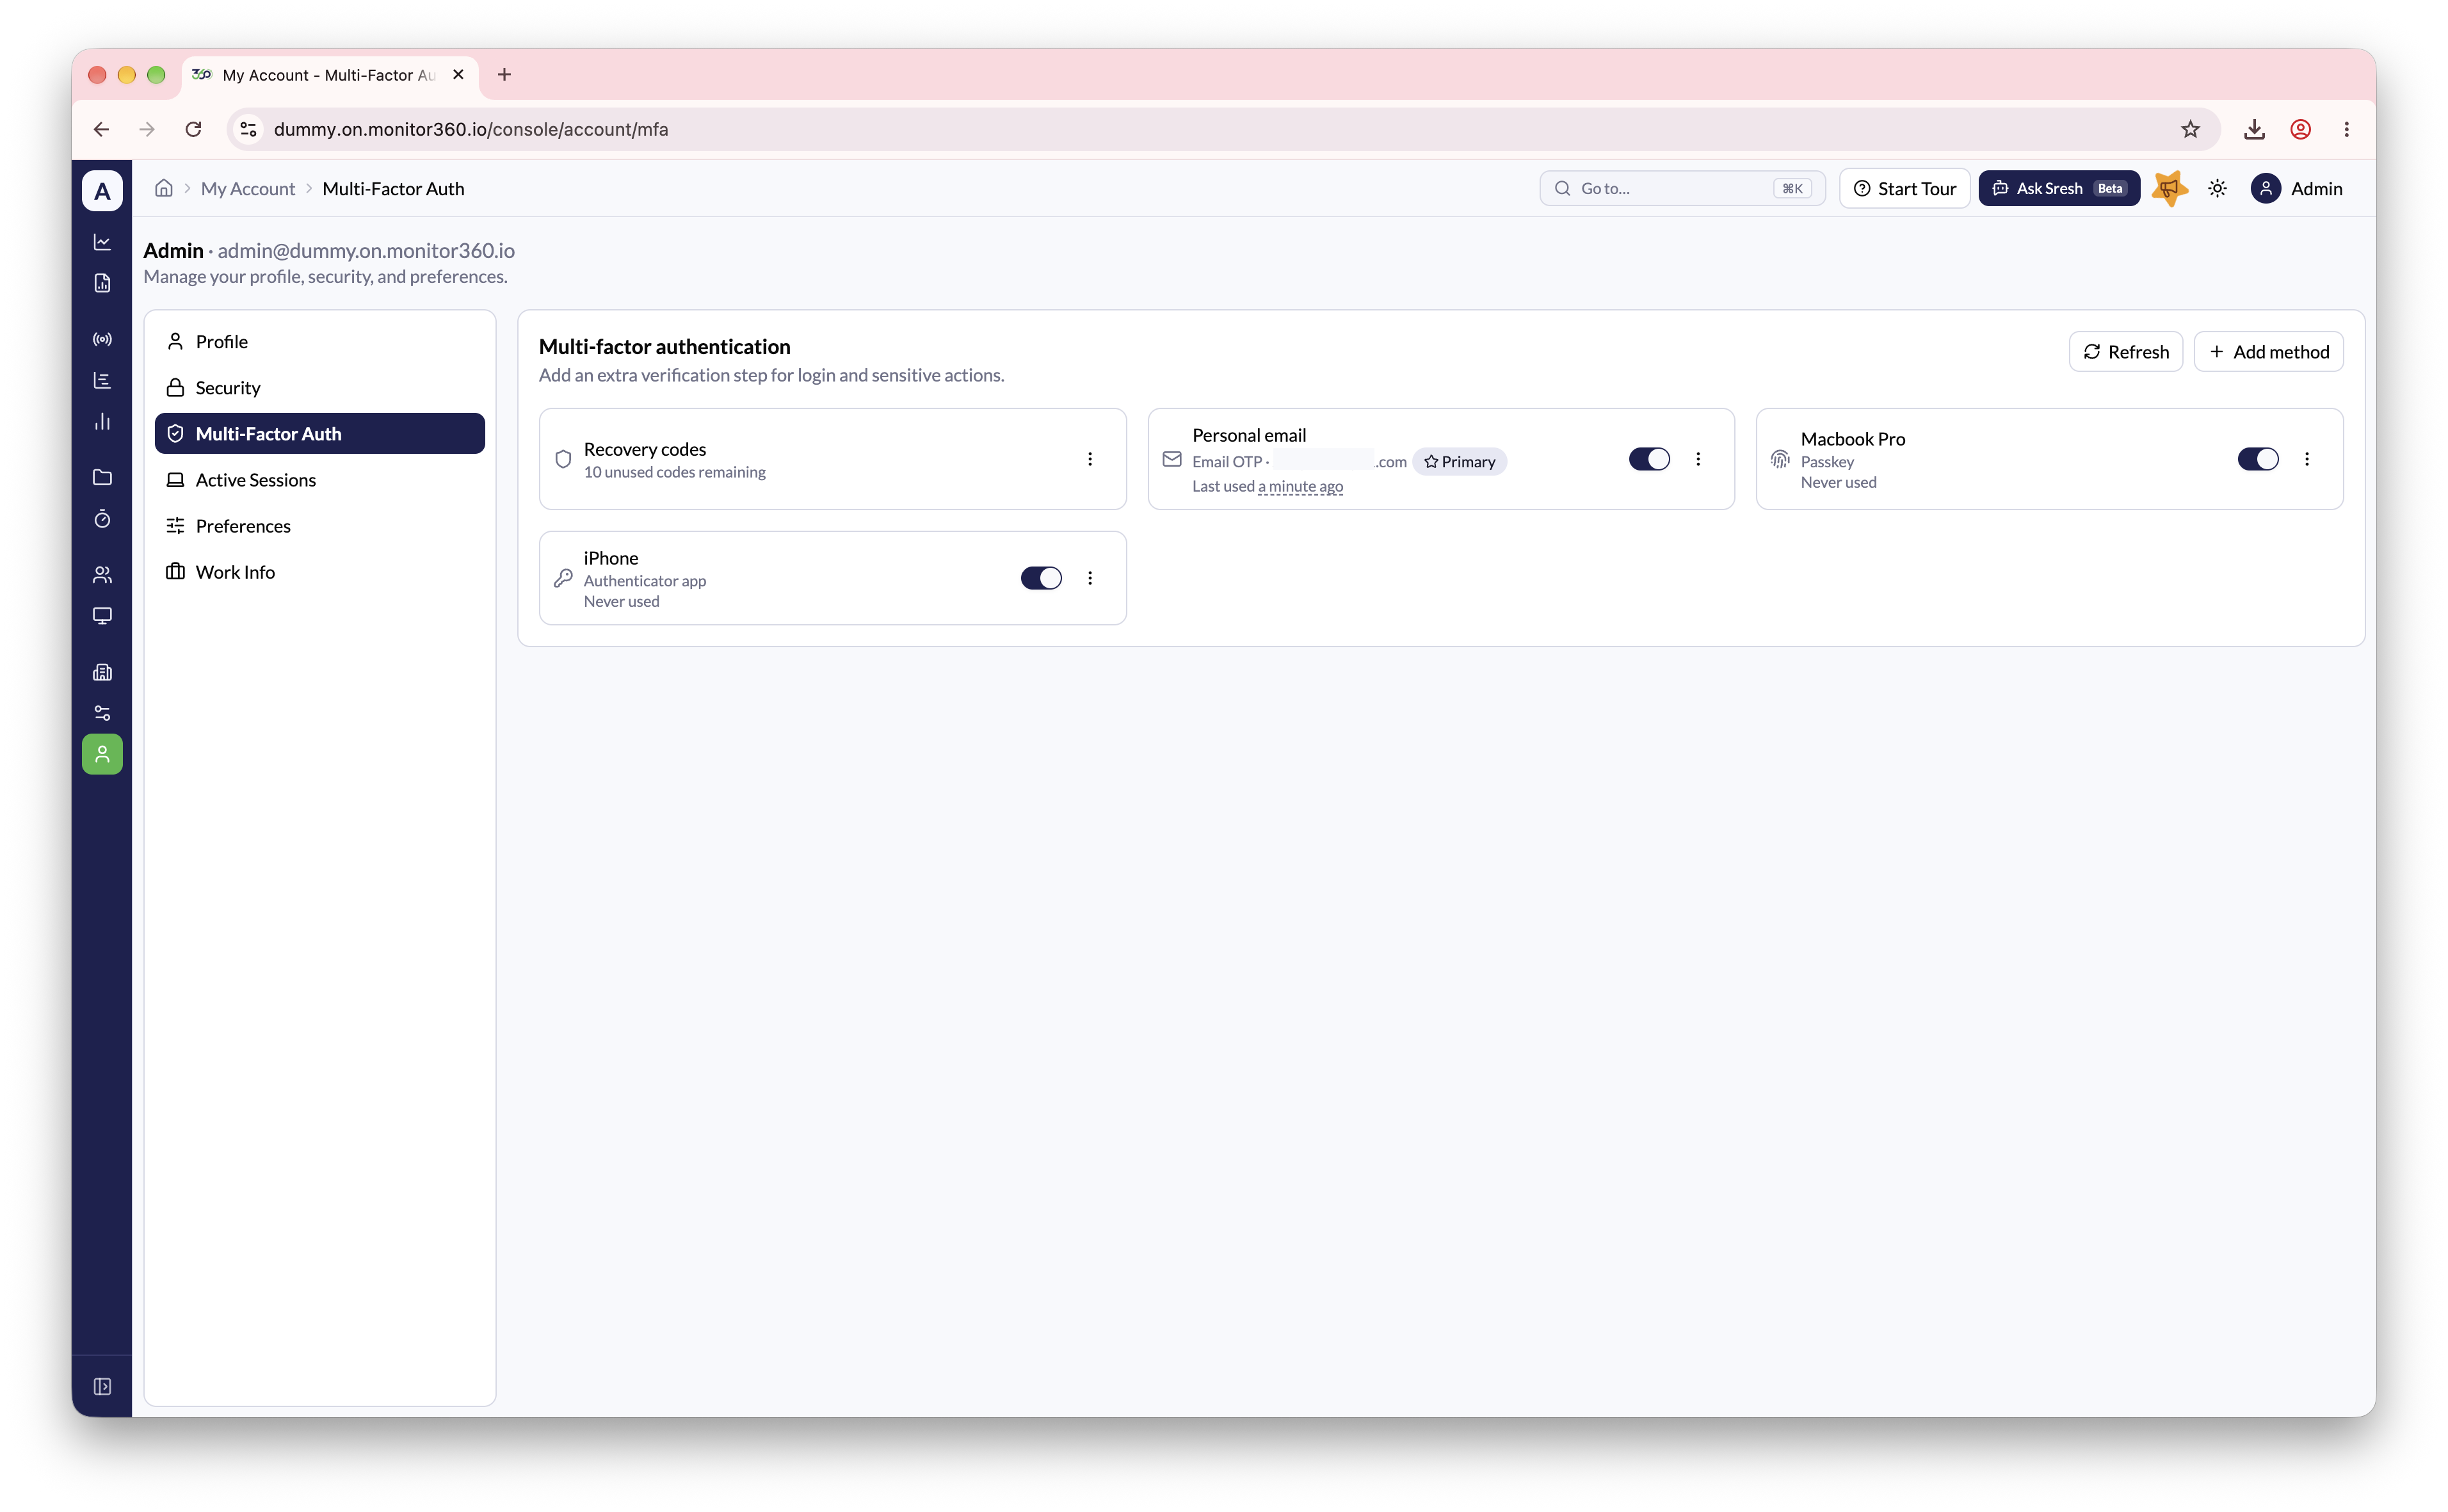Image resolution: width=2448 pixels, height=1512 pixels.
Task: Open the broadcast signal sidebar icon
Action: tap(102, 339)
